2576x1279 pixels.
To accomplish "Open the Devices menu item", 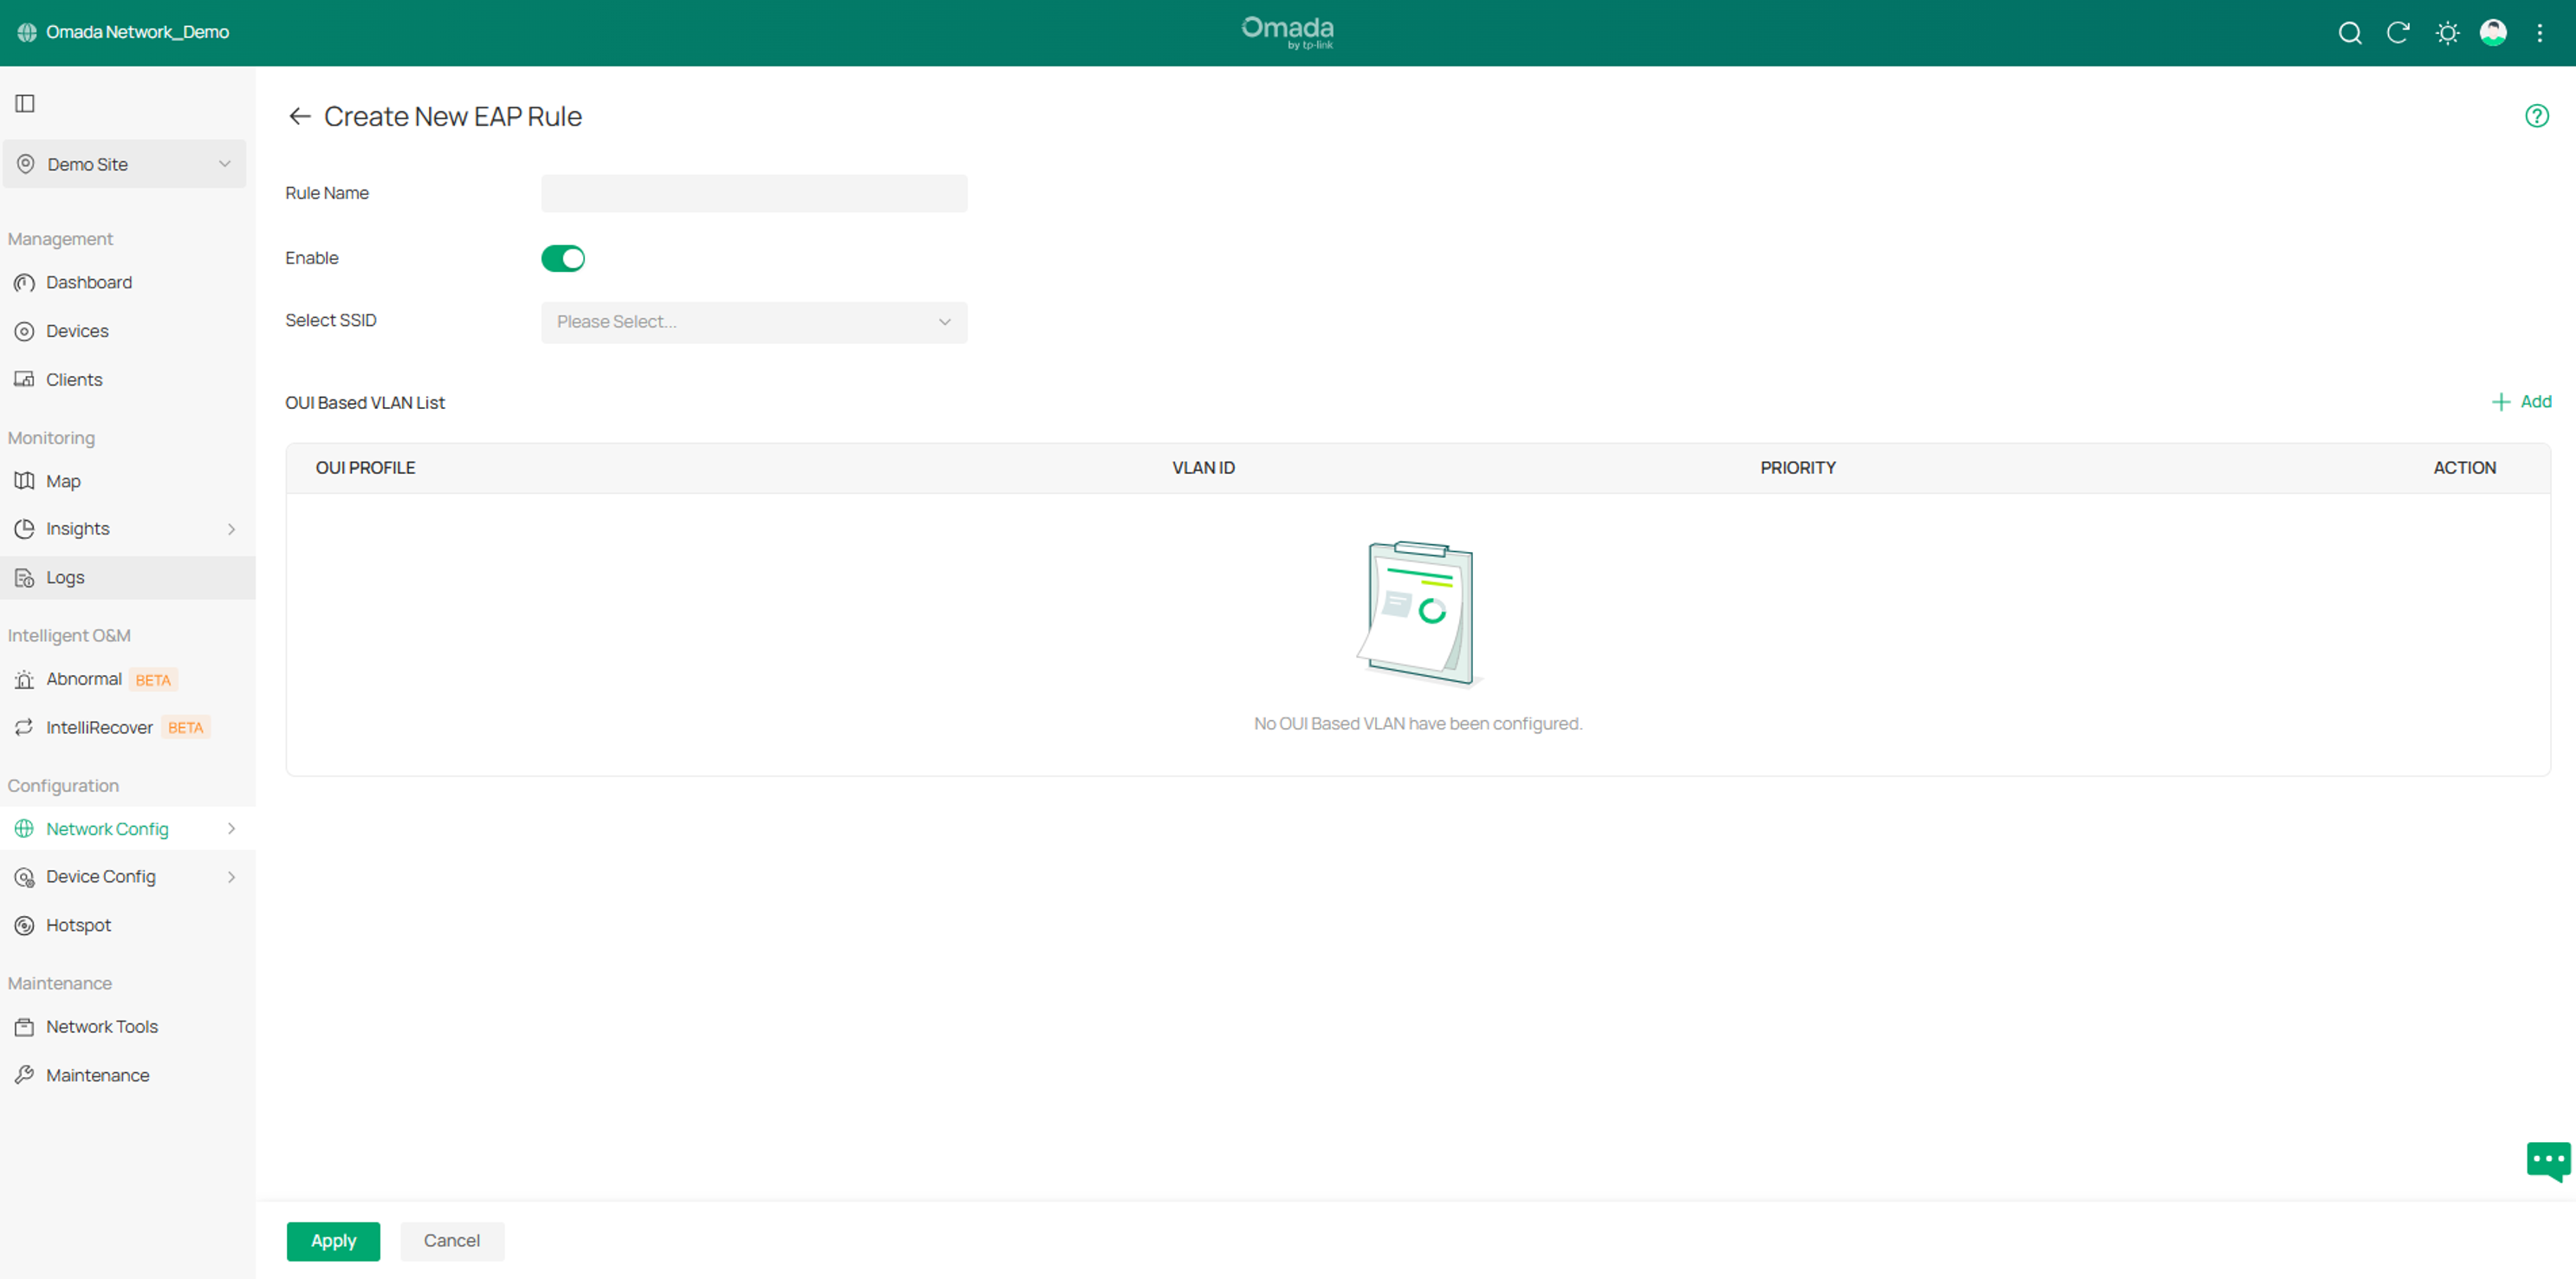I will pos(128,331).
